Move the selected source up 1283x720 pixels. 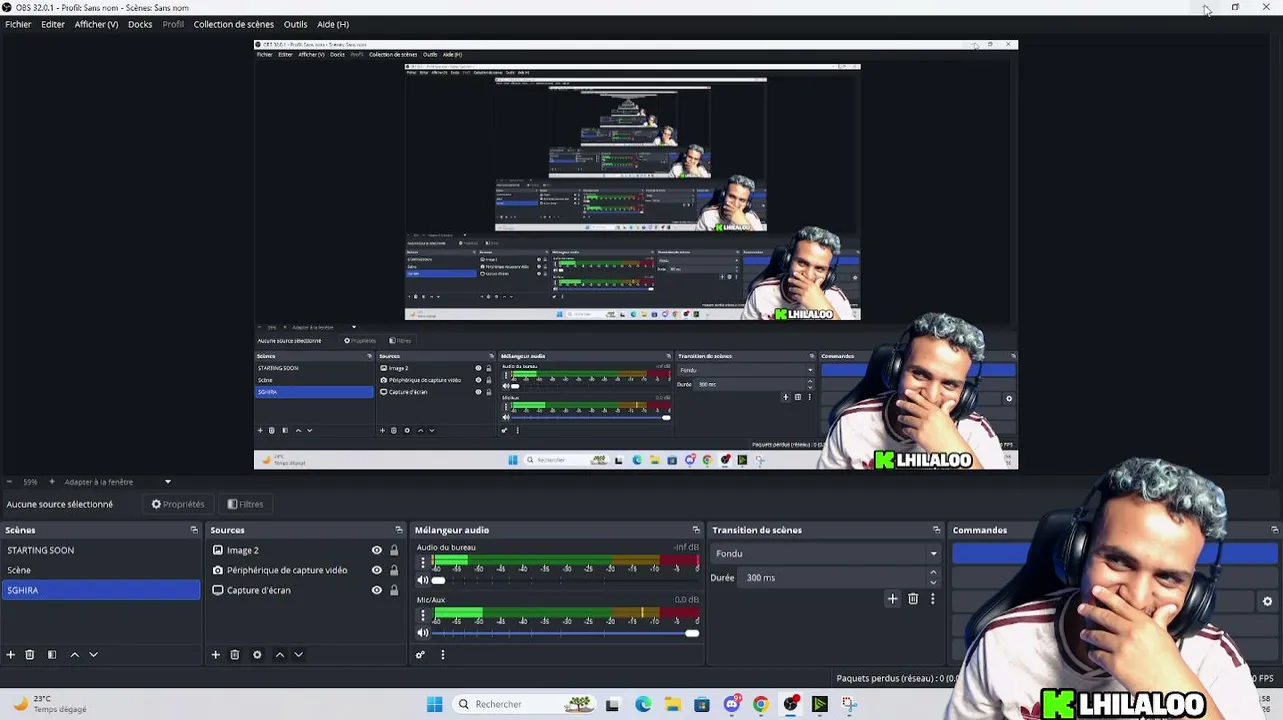[279, 655]
